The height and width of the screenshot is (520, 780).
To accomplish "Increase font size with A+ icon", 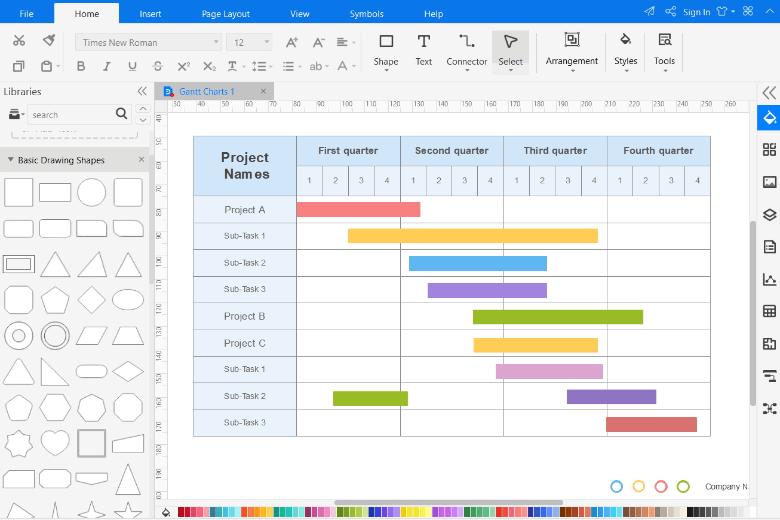I will [x=292, y=43].
